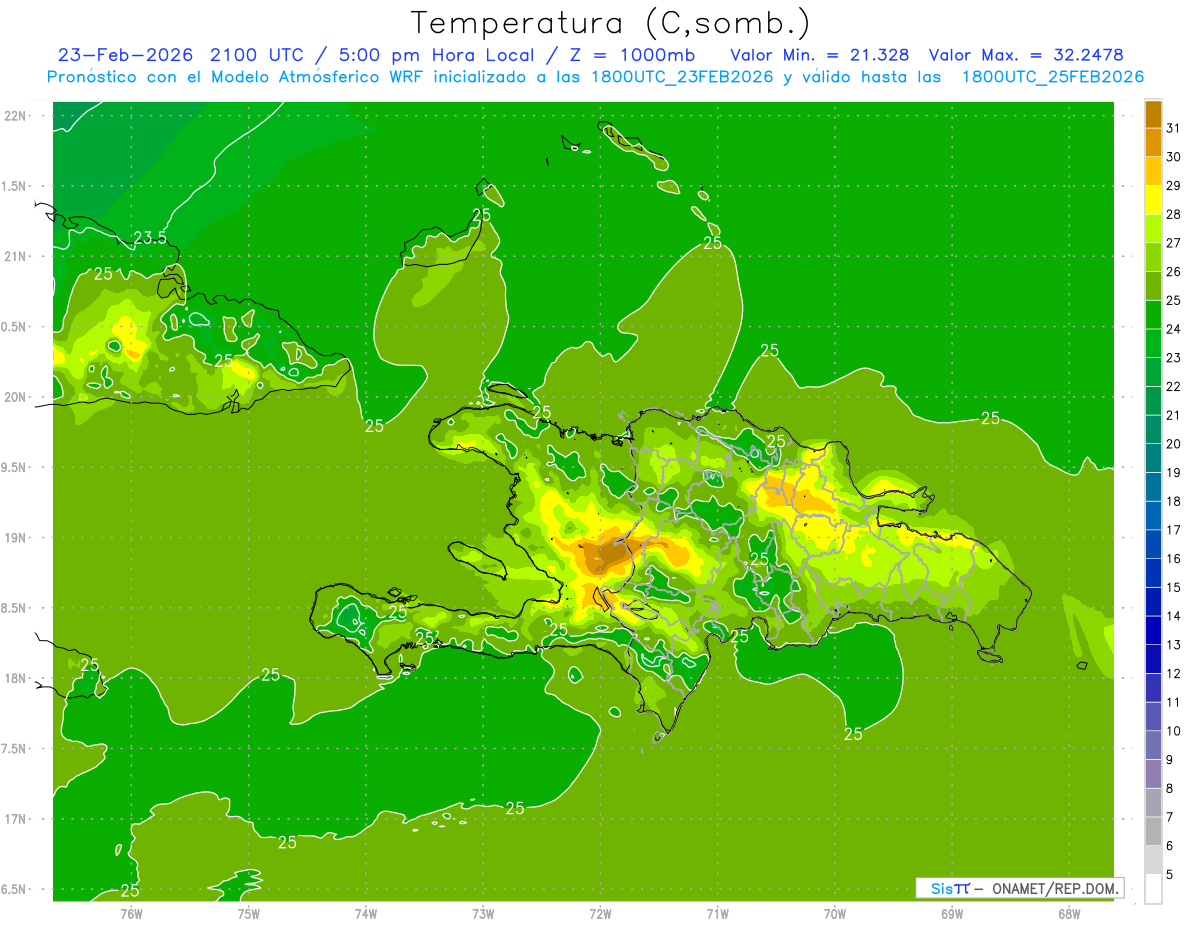Click the 22N latitude axis label
This screenshot has height=927, width=1200.
[16, 116]
